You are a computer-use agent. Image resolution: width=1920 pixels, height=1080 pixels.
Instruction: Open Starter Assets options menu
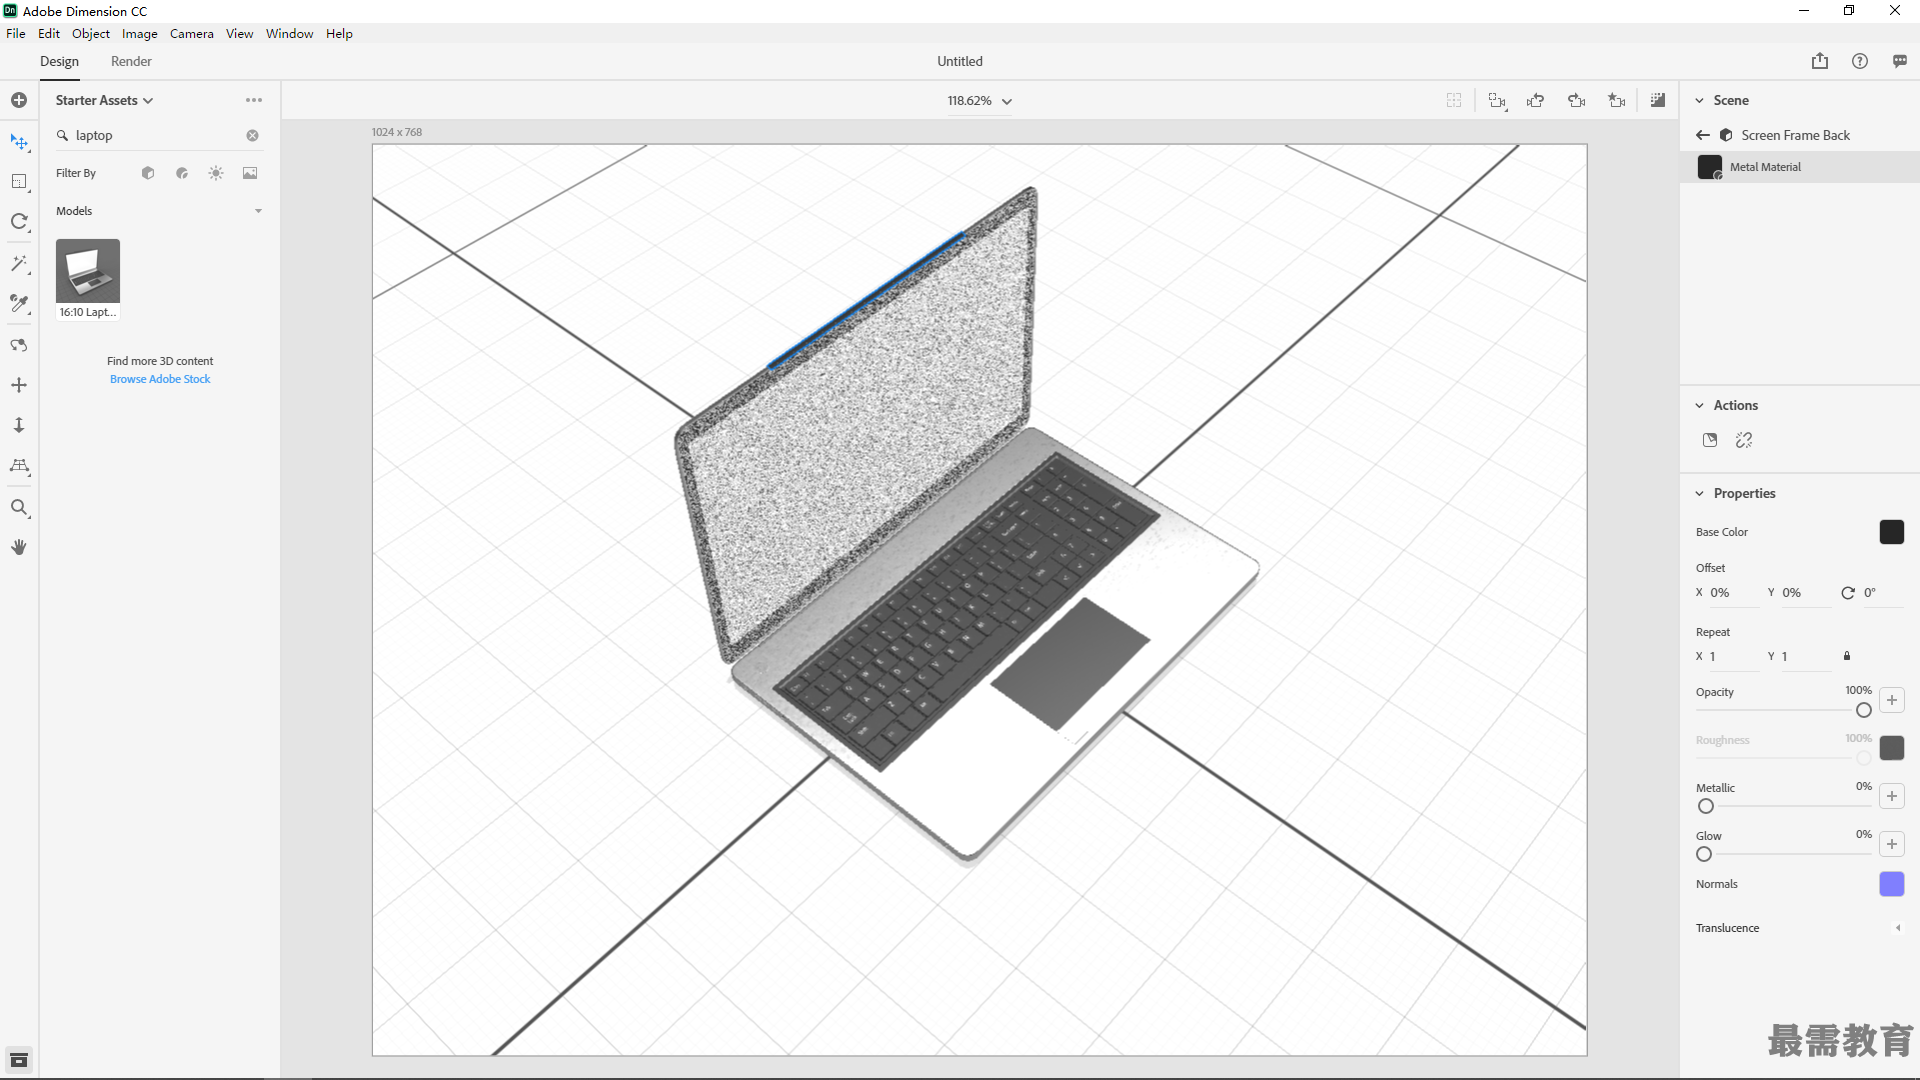pyautogui.click(x=254, y=100)
